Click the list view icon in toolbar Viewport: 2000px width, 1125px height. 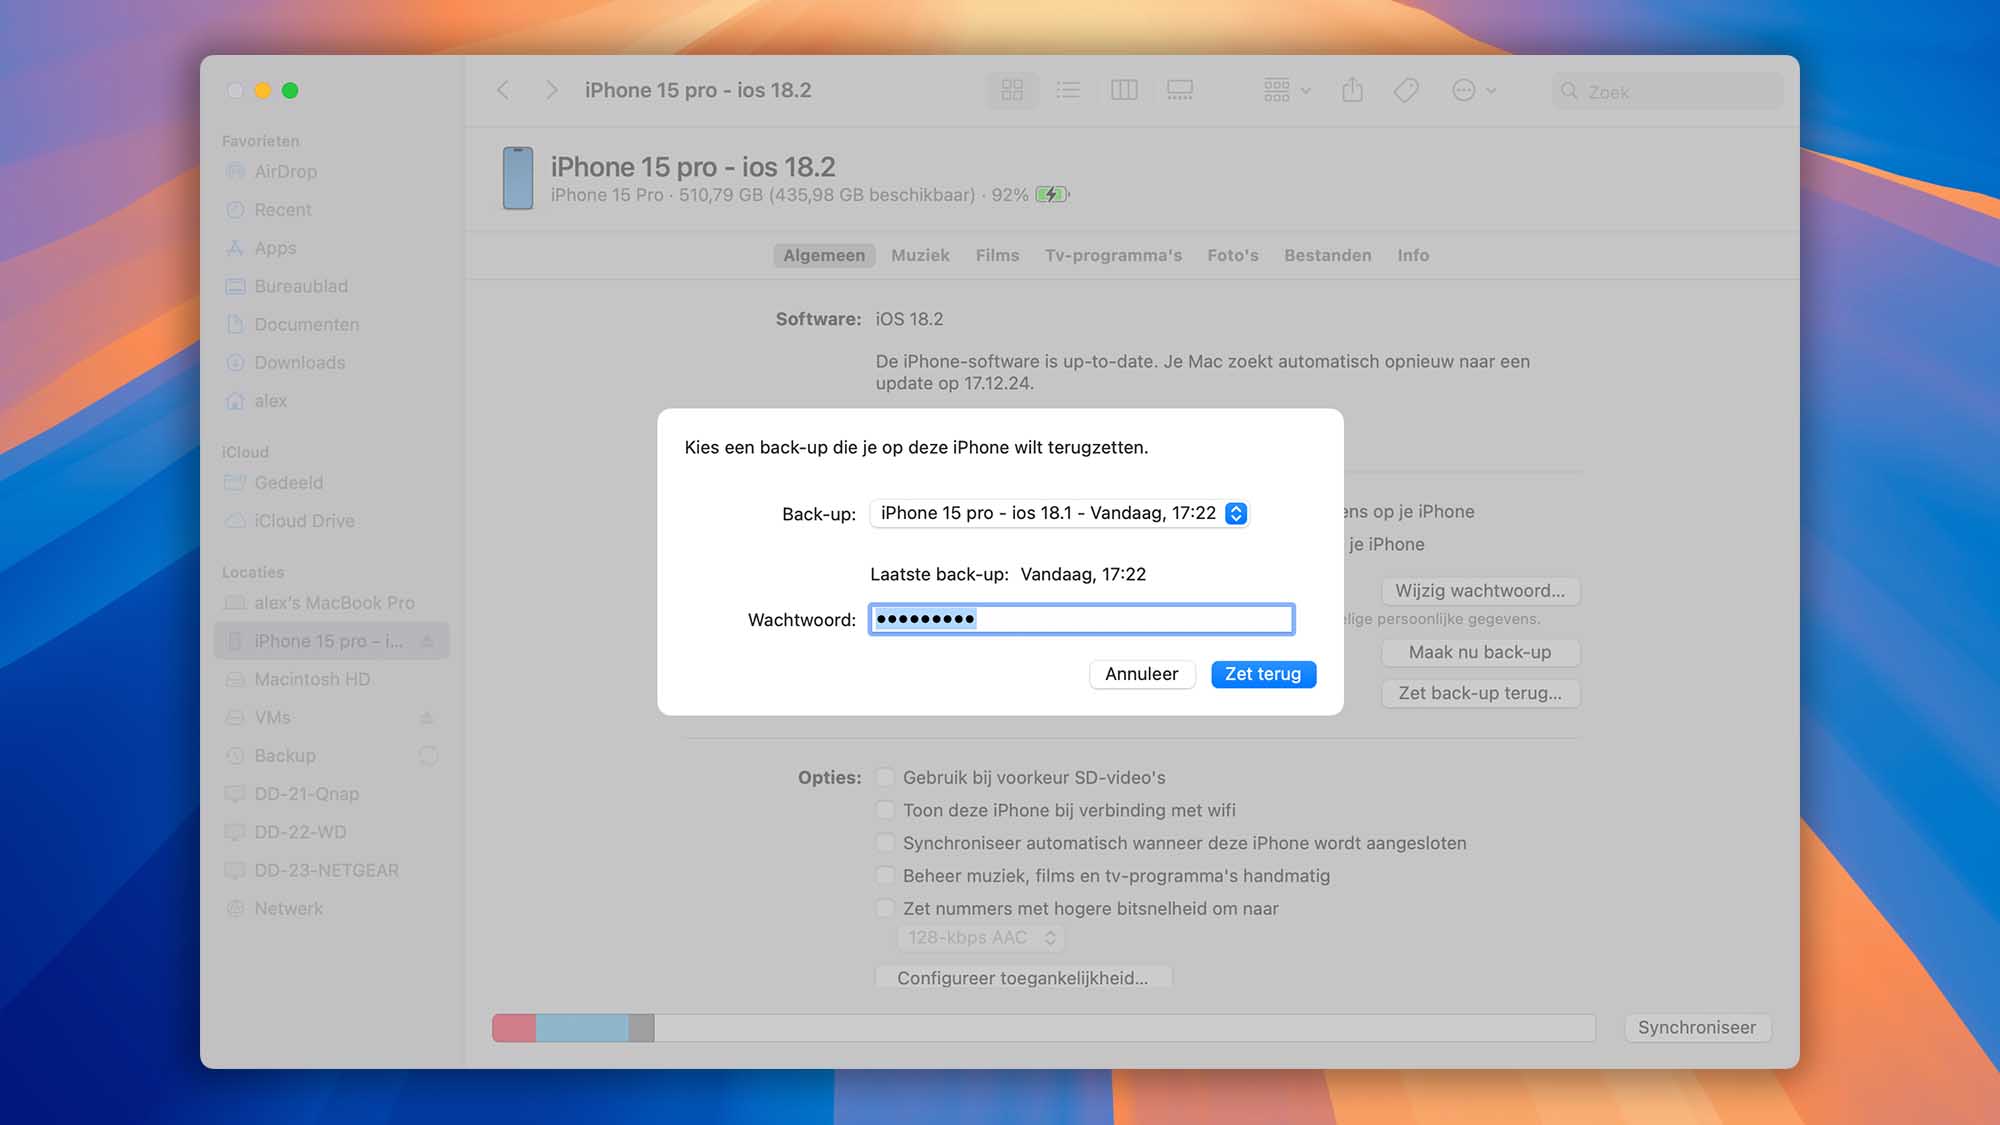click(x=1067, y=88)
